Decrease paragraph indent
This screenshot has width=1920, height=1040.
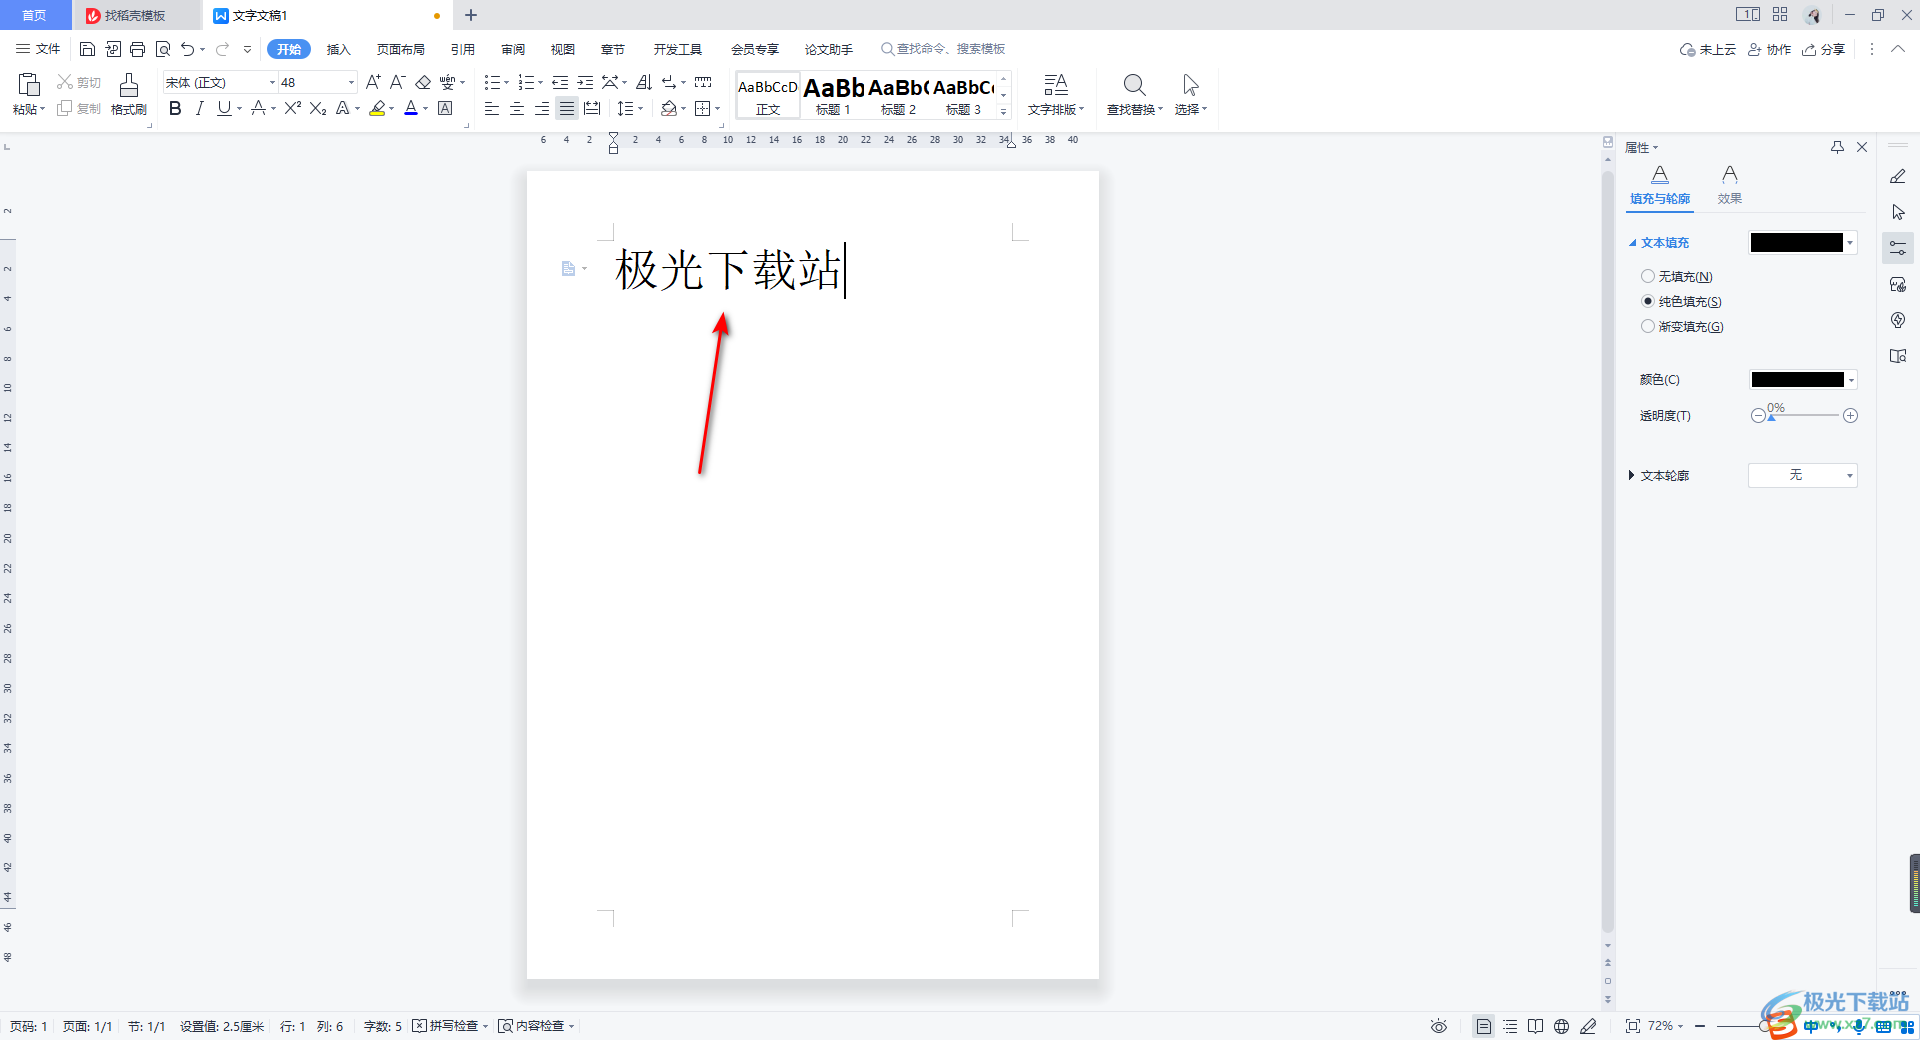point(560,82)
